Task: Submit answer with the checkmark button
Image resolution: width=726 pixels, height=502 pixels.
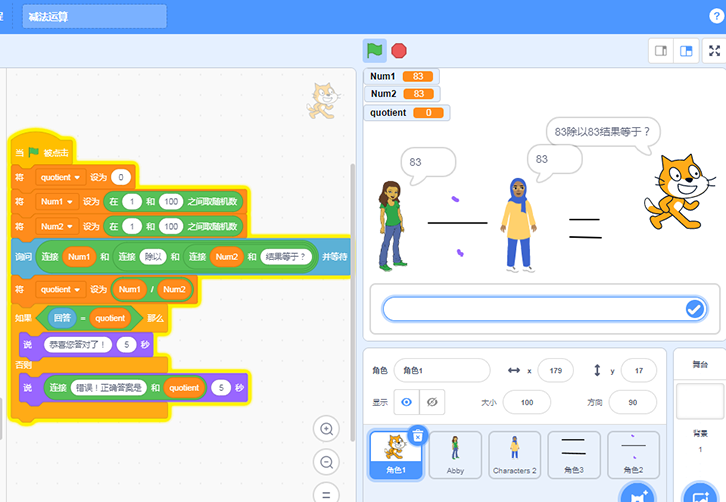Action: tap(695, 310)
